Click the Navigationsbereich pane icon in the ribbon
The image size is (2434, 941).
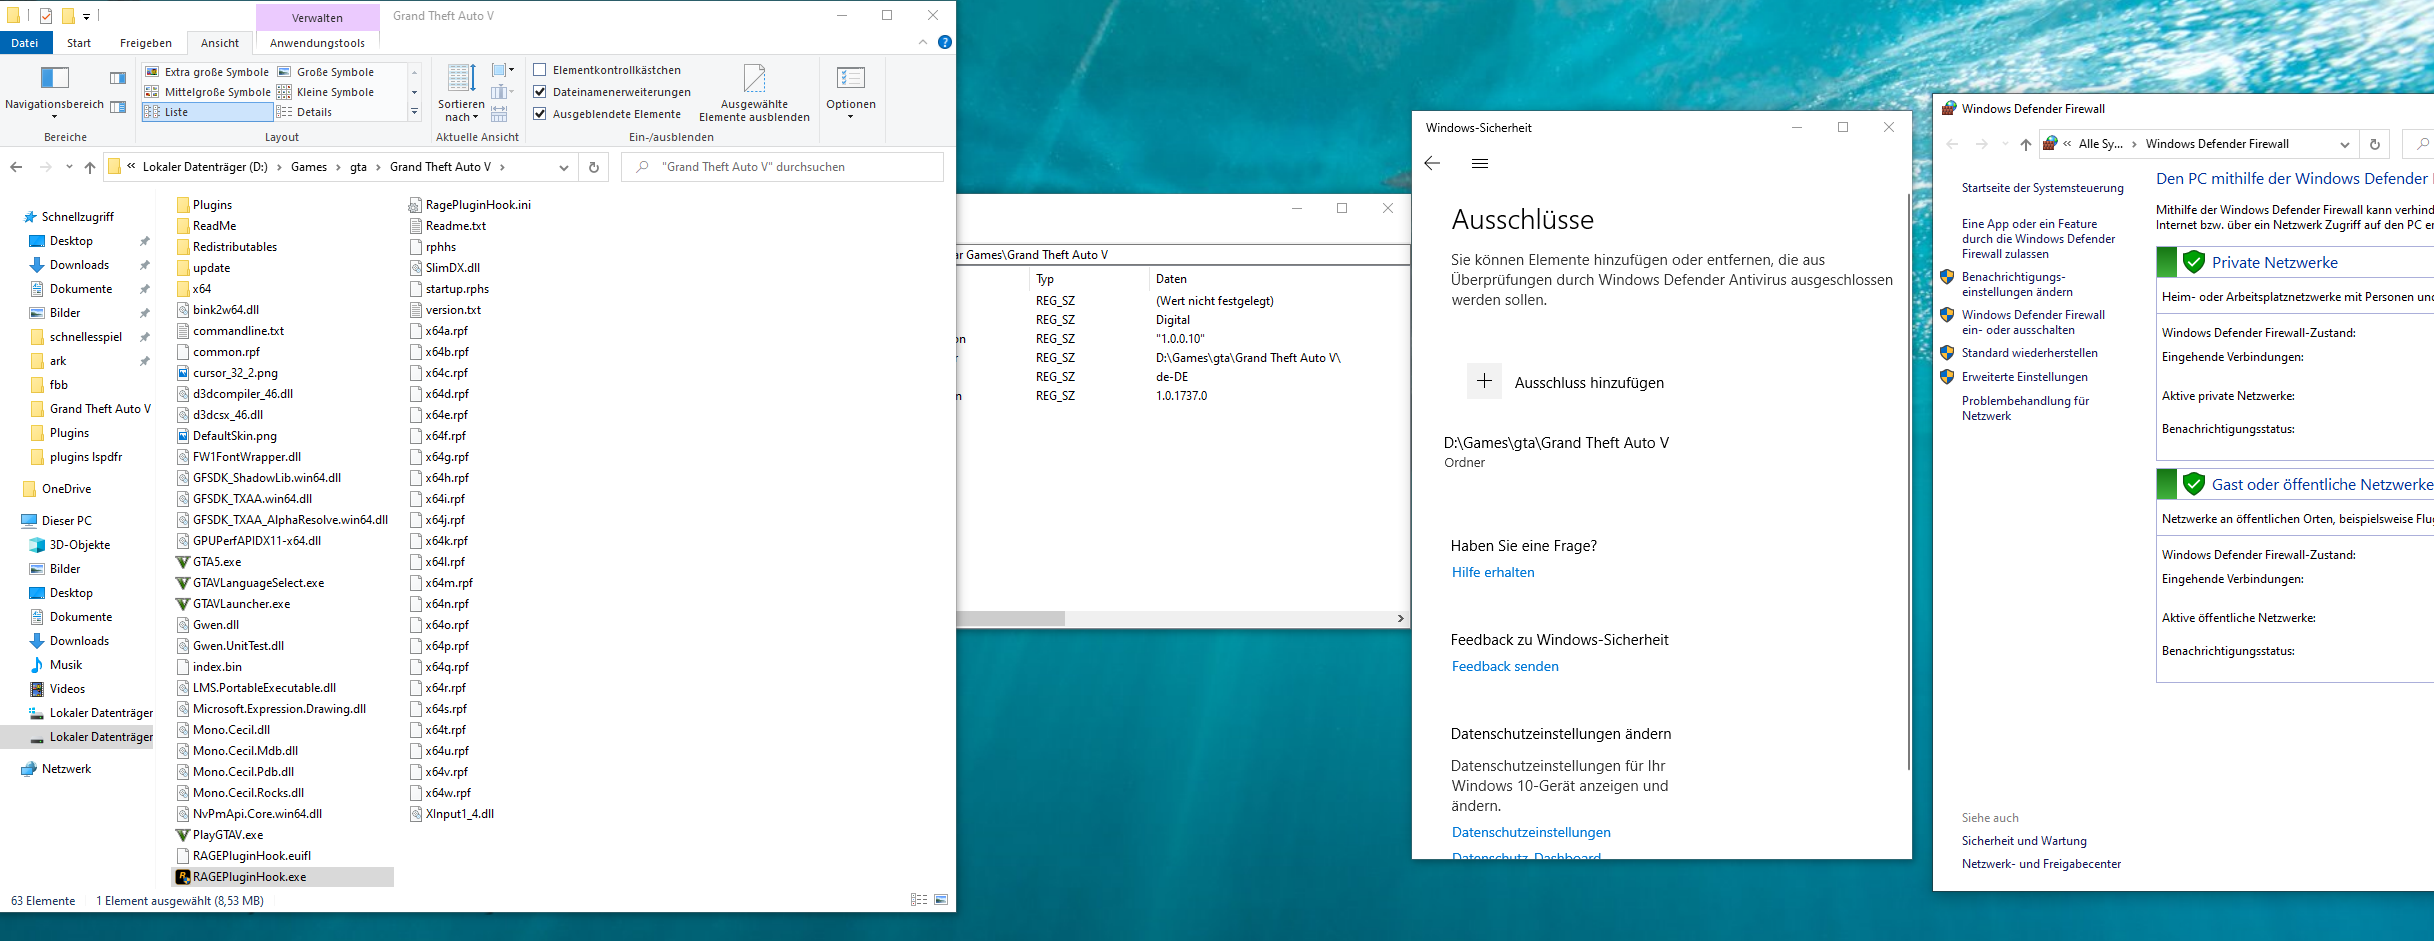tap(54, 78)
